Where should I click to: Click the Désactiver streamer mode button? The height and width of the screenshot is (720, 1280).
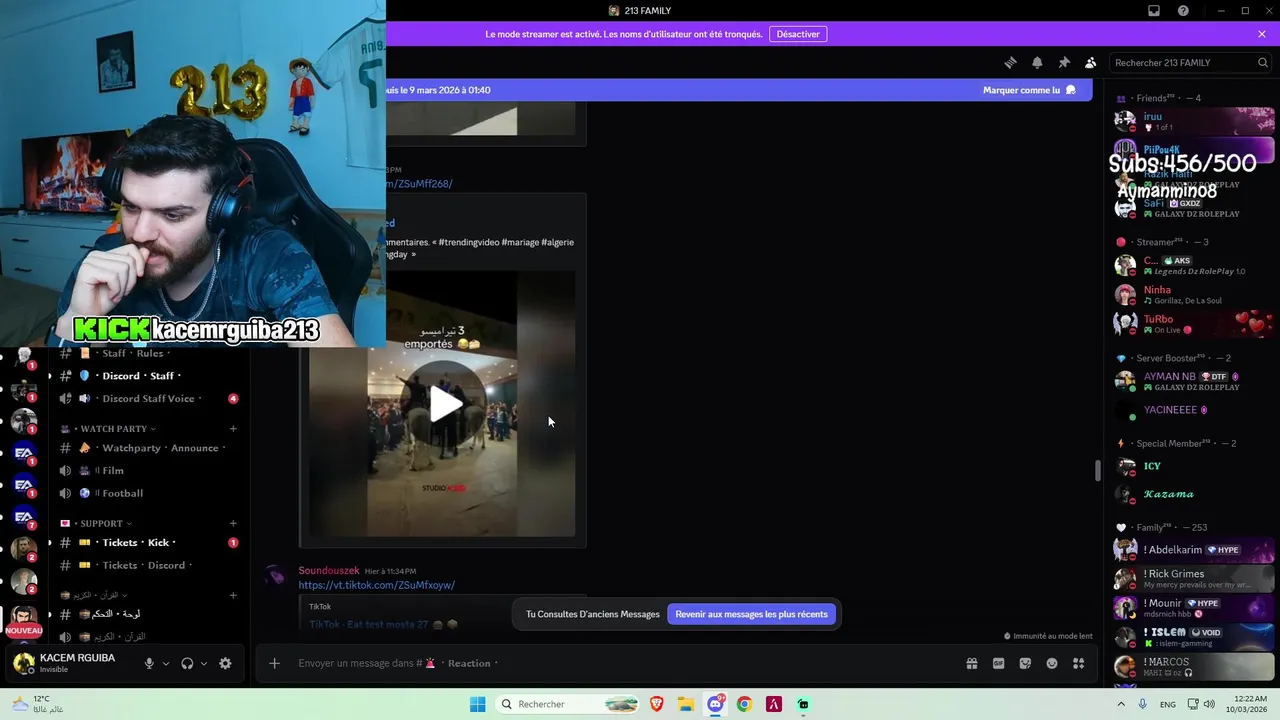798,34
